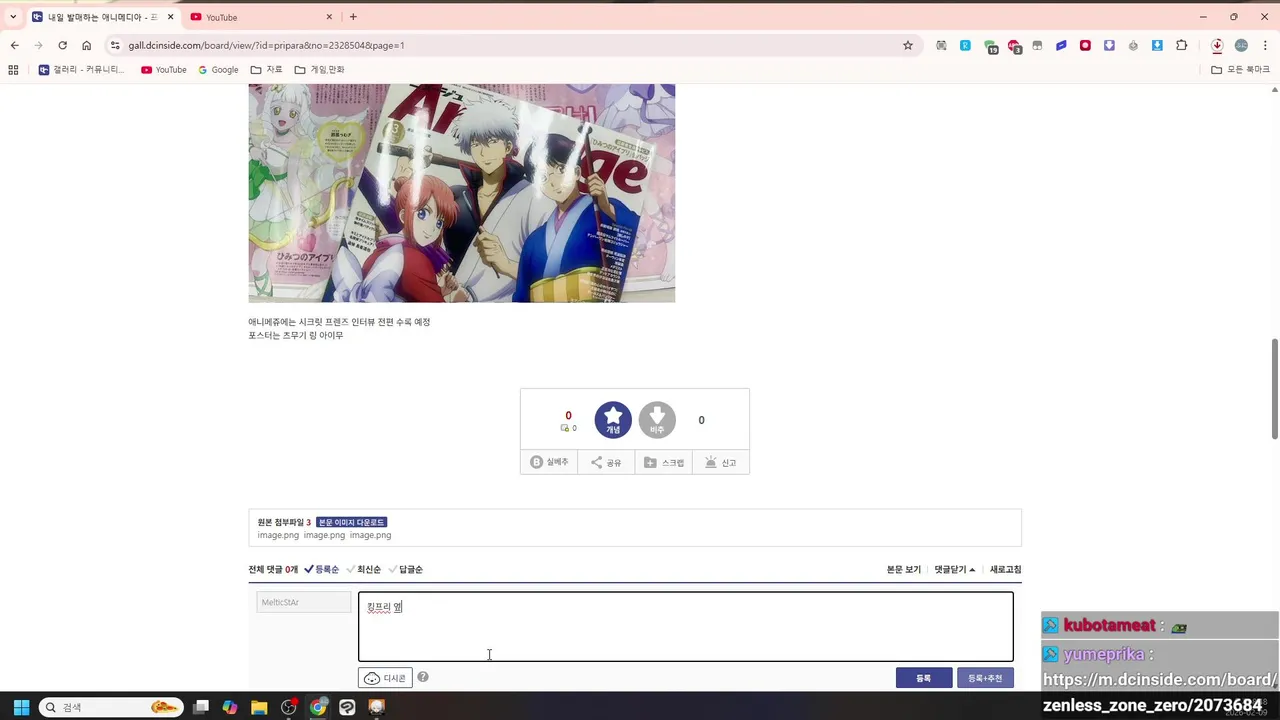Click the 개념 star recommend icon
The image size is (1280, 720).
(613, 420)
